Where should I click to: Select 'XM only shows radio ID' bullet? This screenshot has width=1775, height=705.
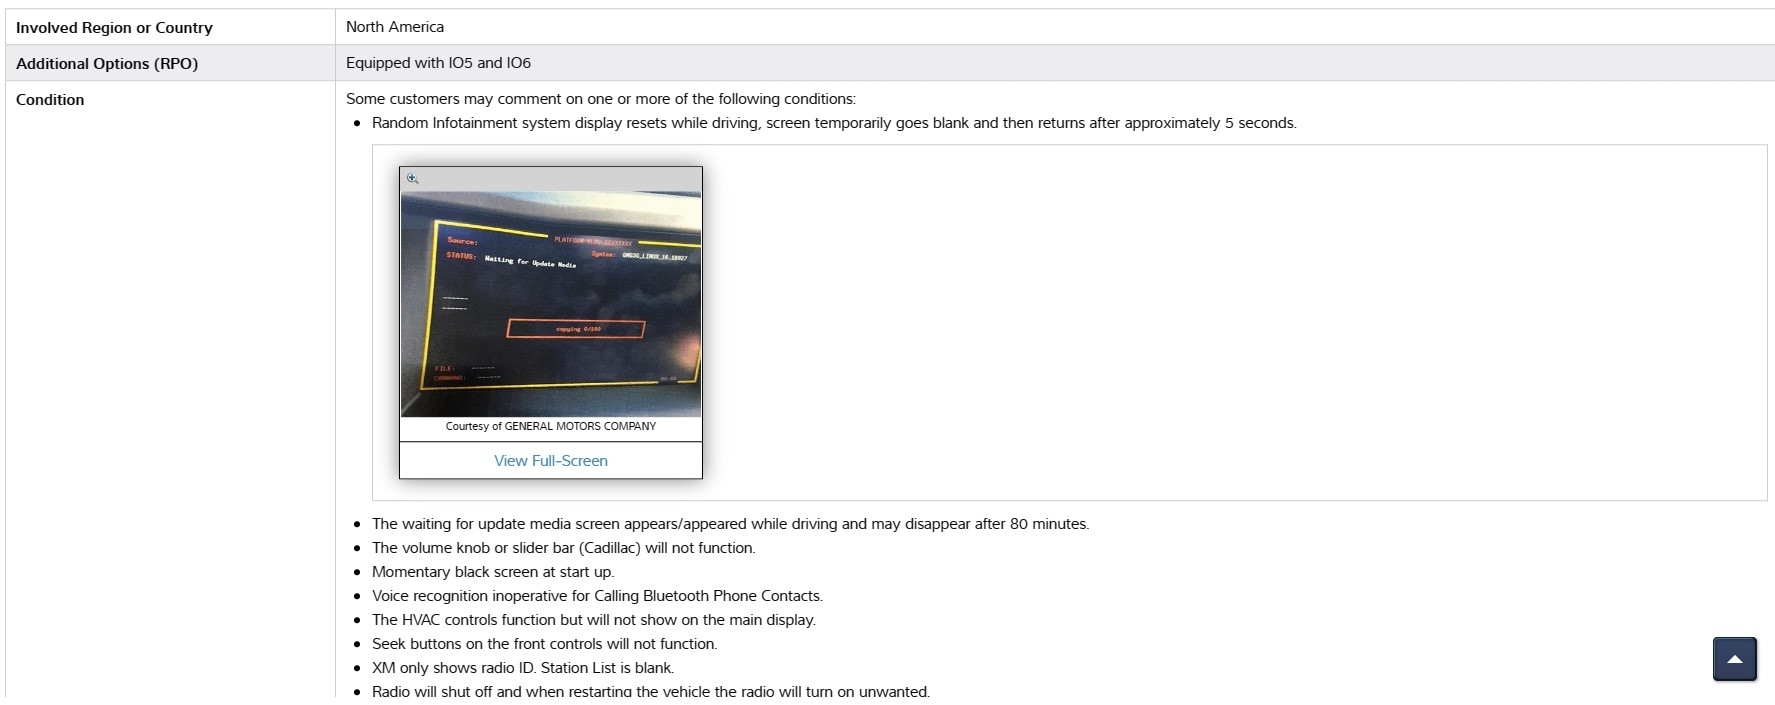click(523, 668)
